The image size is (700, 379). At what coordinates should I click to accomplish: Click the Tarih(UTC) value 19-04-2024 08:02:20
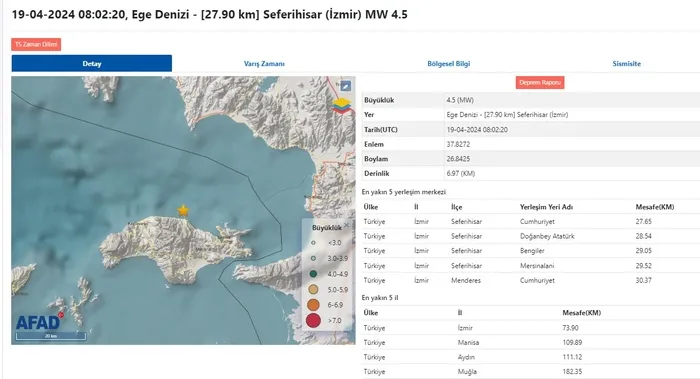(x=477, y=129)
